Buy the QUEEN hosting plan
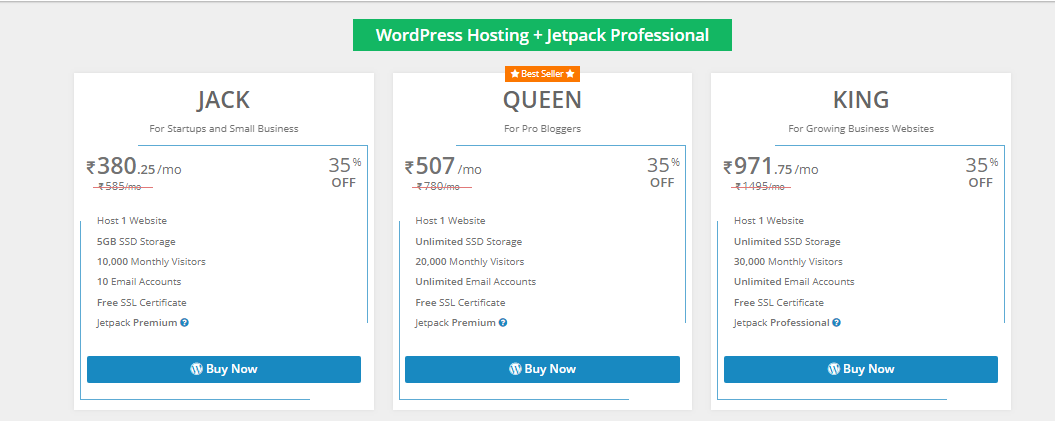This screenshot has width=1055, height=421. coord(542,369)
